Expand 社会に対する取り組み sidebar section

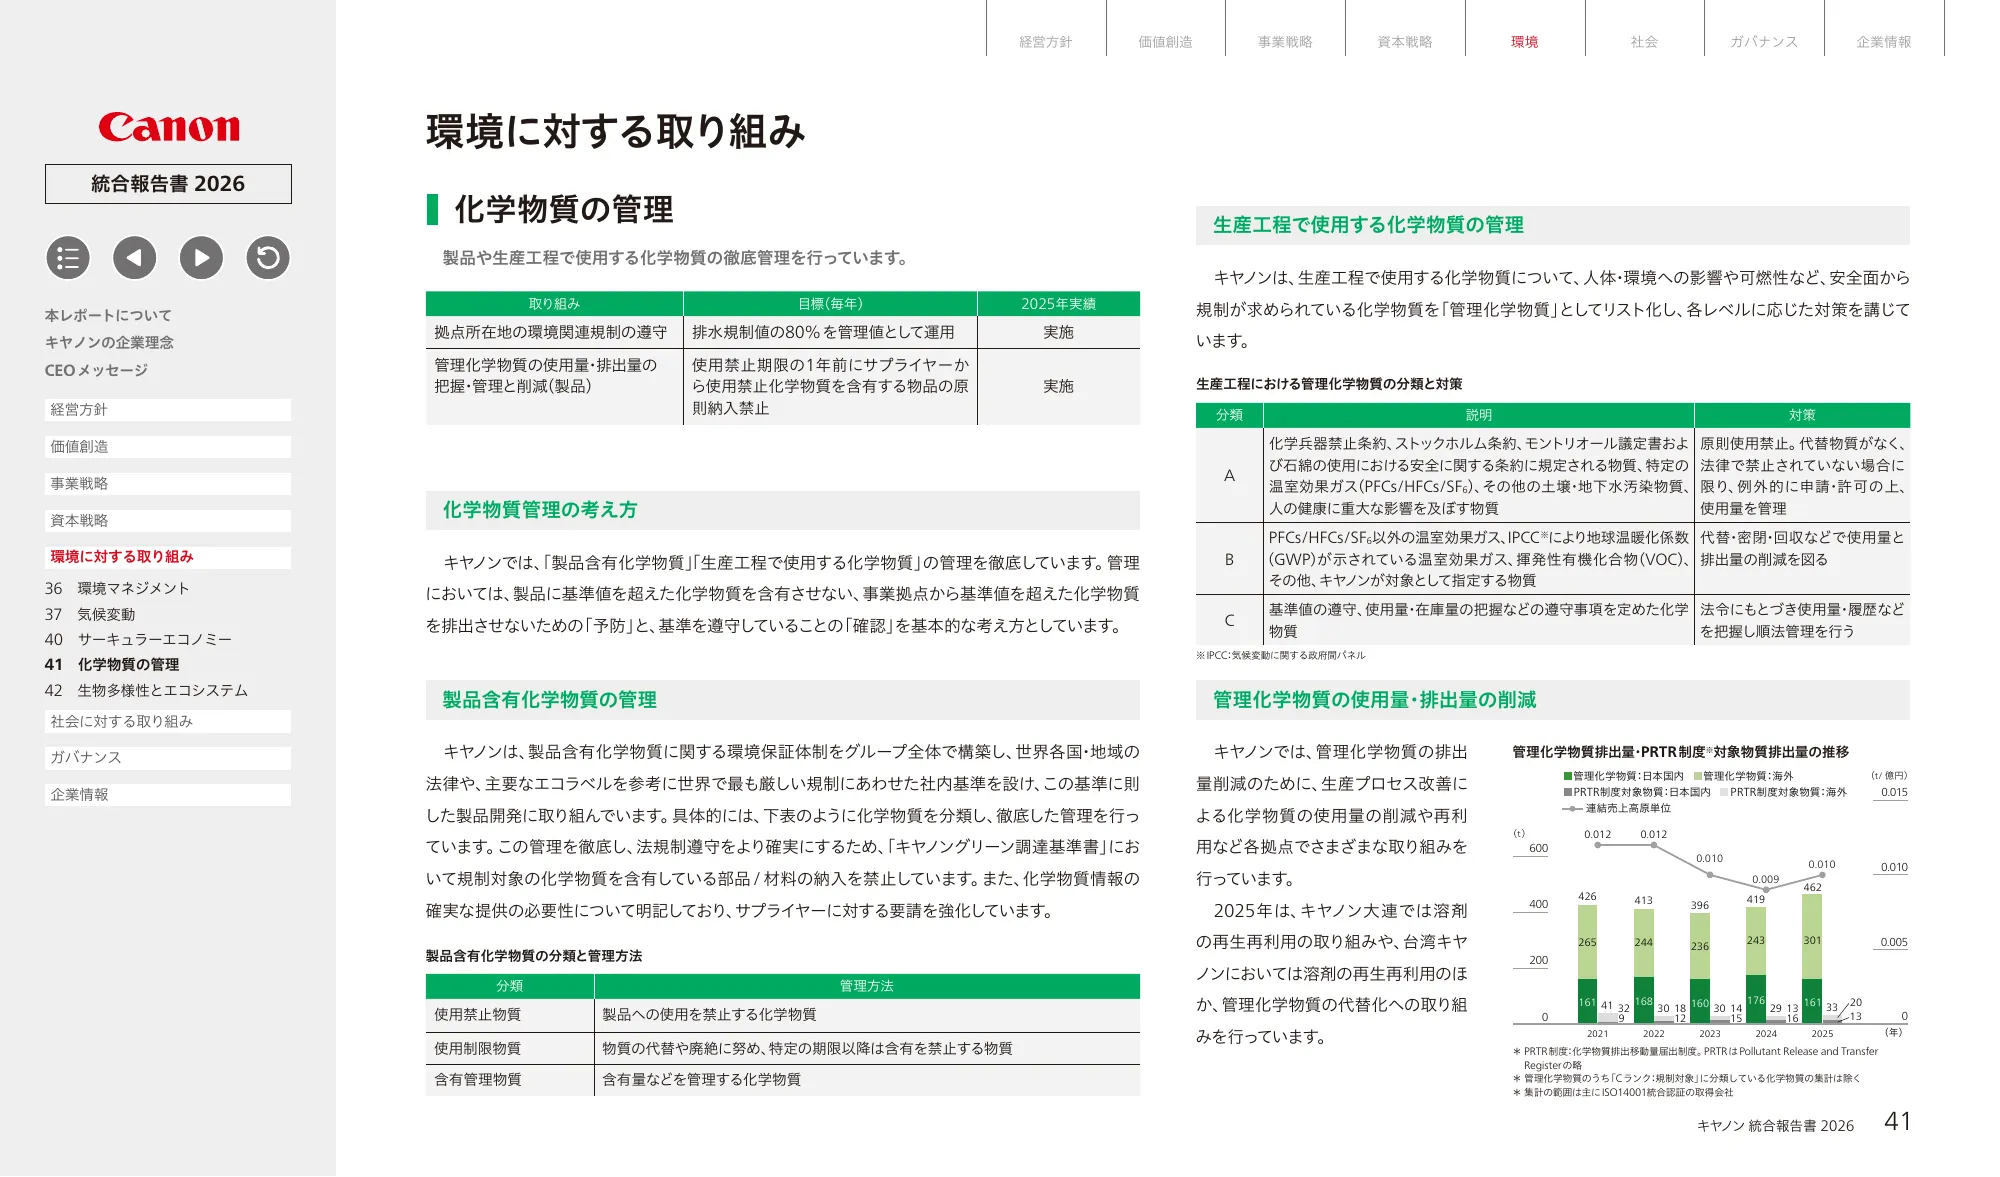[168, 721]
